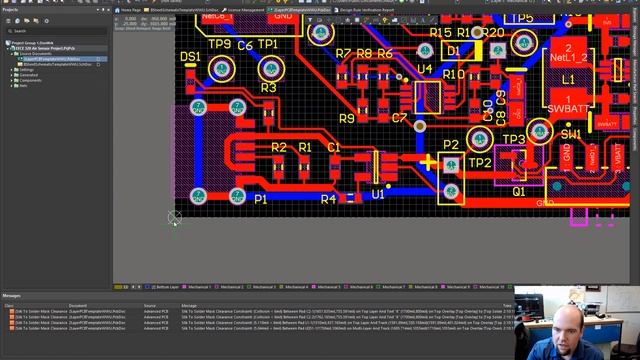Sort messages by the Source column
The width and height of the screenshot is (640, 360).
(150, 305)
